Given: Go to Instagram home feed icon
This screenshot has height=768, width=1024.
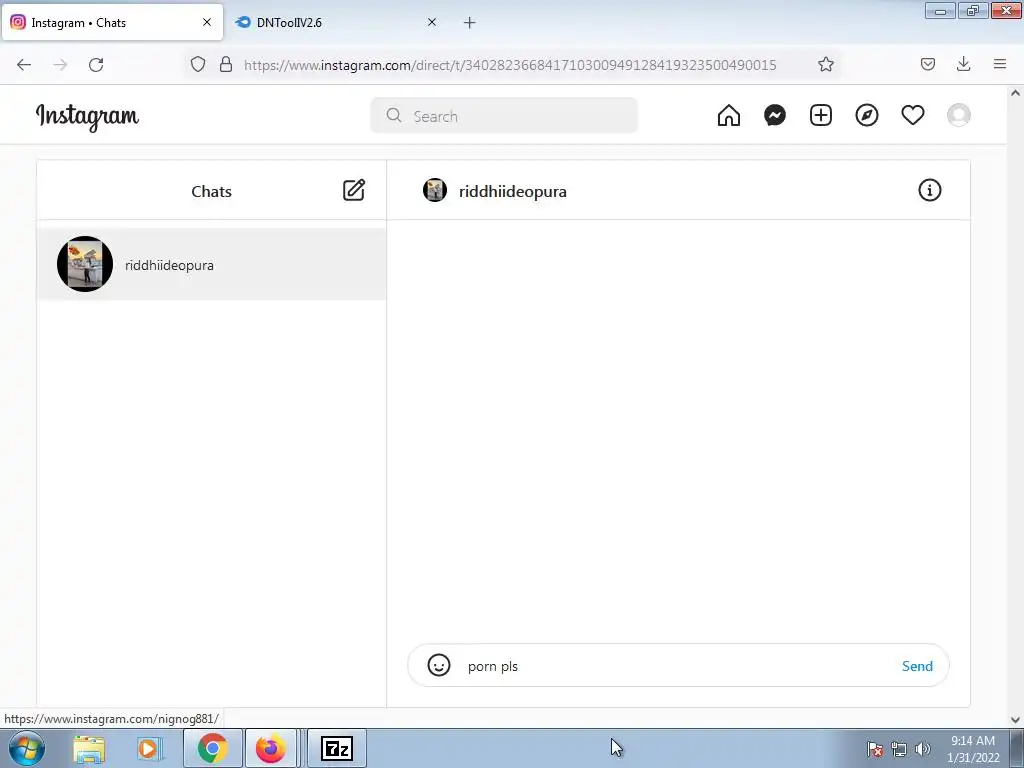Looking at the screenshot, I should tap(729, 116).
